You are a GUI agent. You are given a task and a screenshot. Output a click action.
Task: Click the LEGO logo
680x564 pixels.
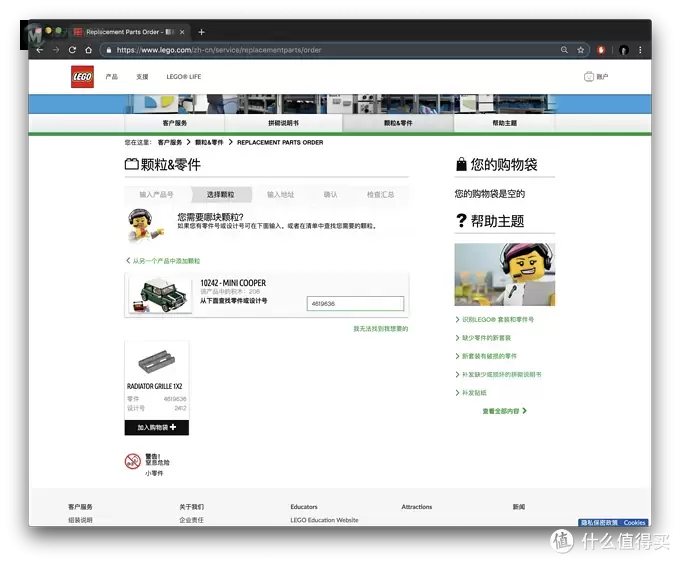(x=82, y=77)
